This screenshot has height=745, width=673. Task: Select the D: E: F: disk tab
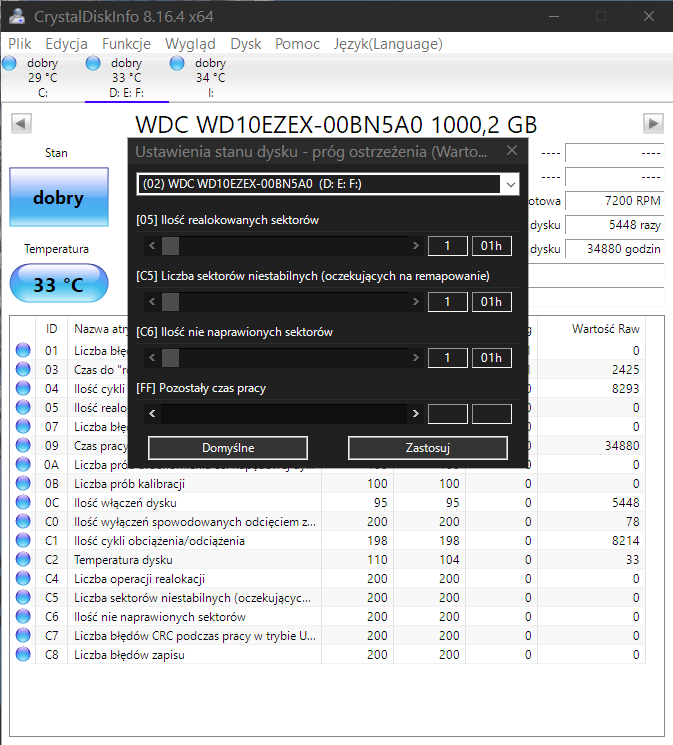127,77
